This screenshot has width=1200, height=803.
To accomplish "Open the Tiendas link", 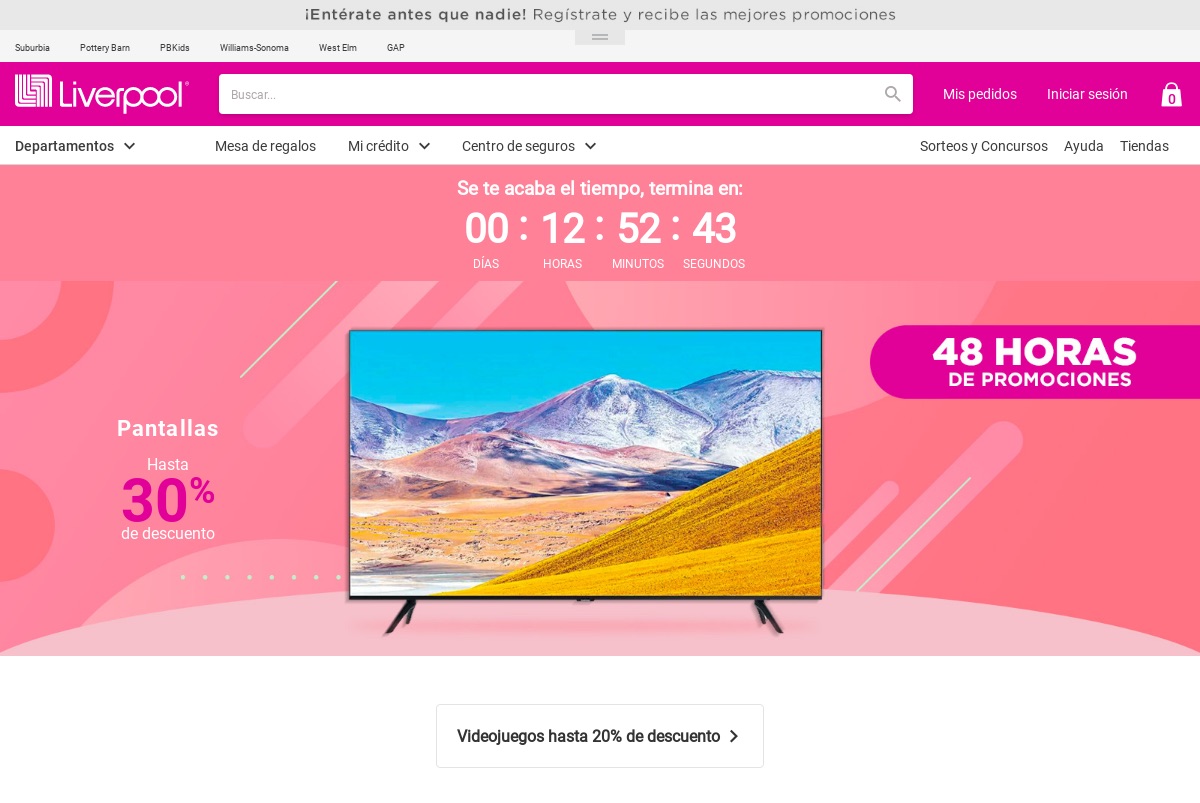I will click(1144, 146).
